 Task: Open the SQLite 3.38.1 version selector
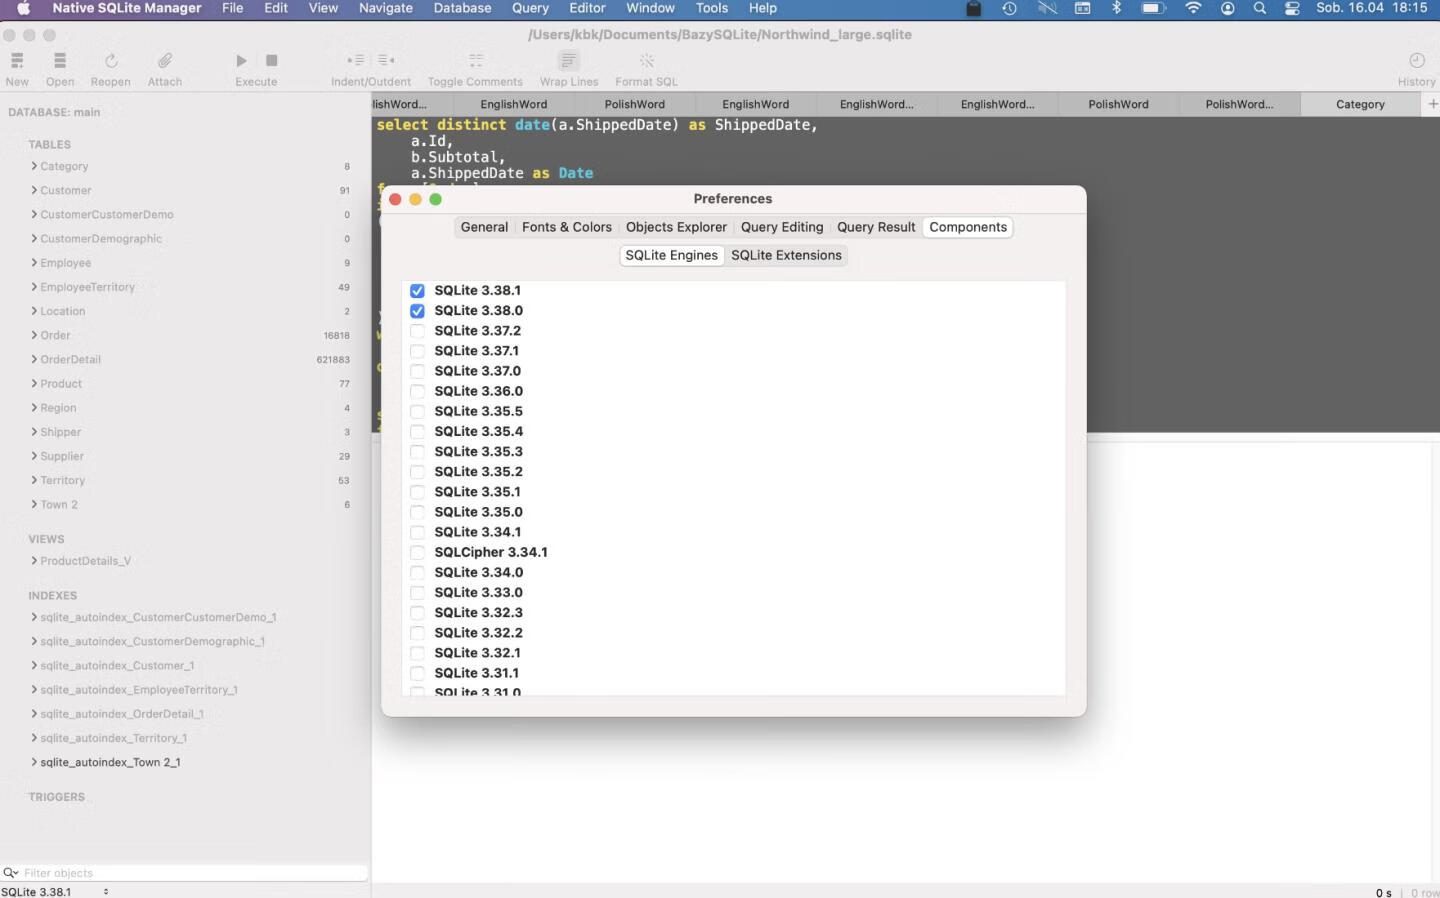click(x=55, y=891)
